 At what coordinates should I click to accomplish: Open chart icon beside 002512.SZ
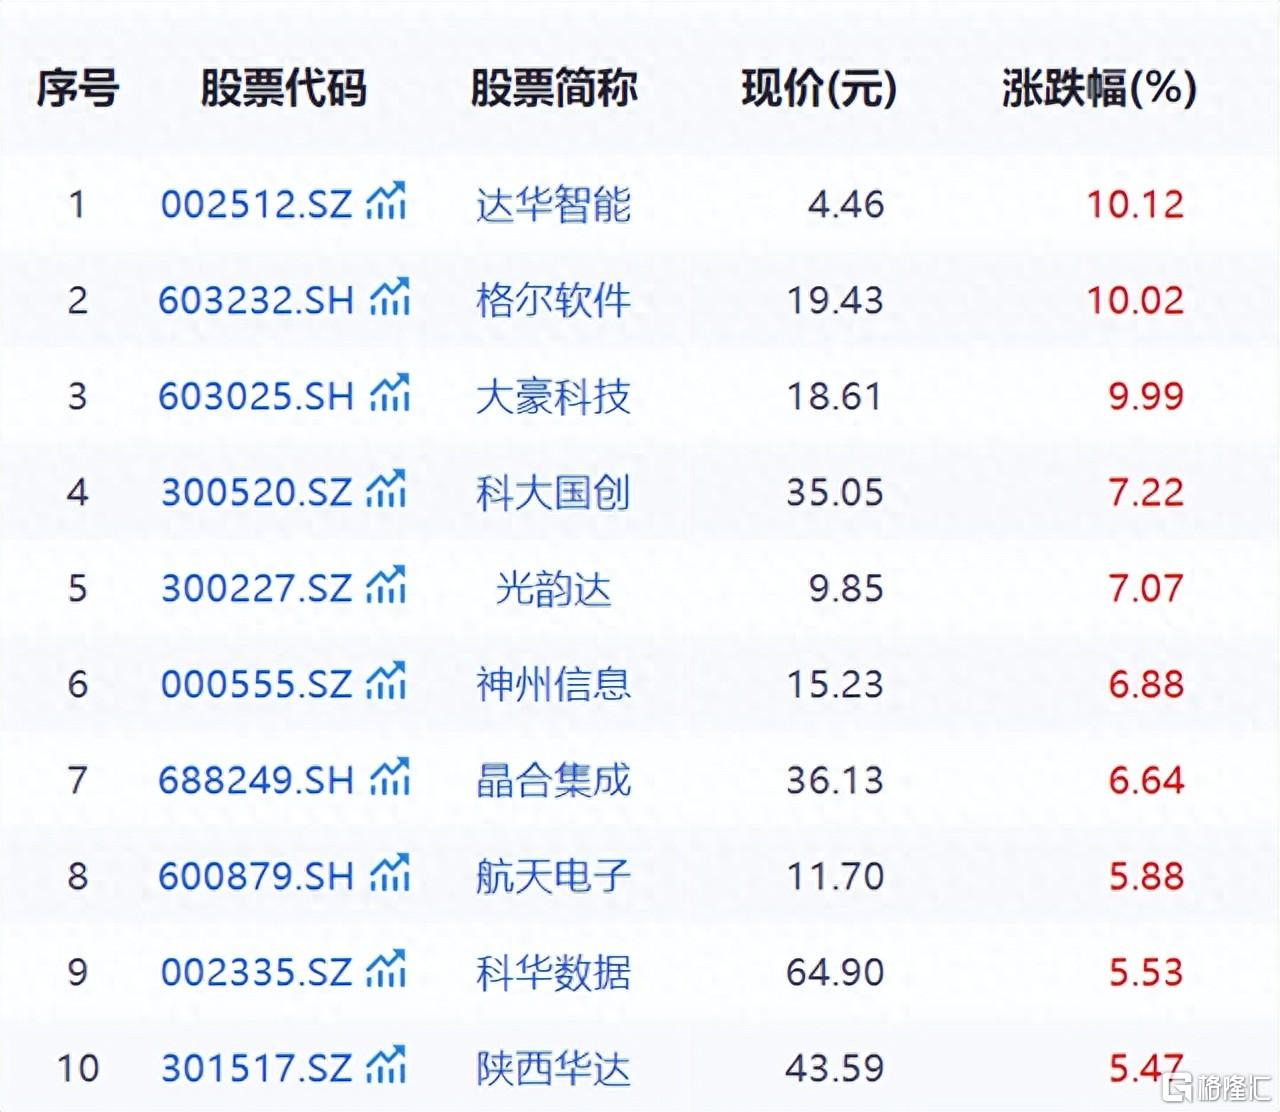(x=386, y=202)
